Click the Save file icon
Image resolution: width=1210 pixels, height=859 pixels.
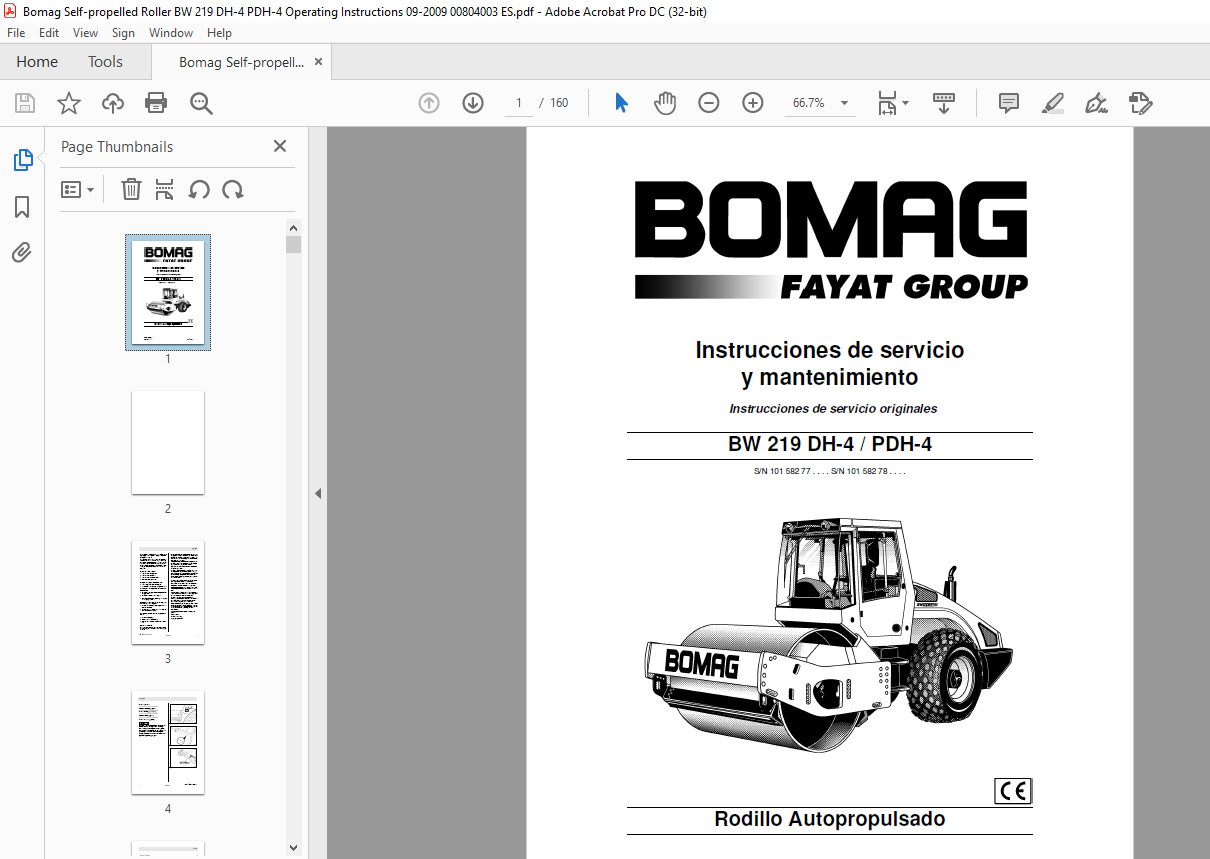25,103
